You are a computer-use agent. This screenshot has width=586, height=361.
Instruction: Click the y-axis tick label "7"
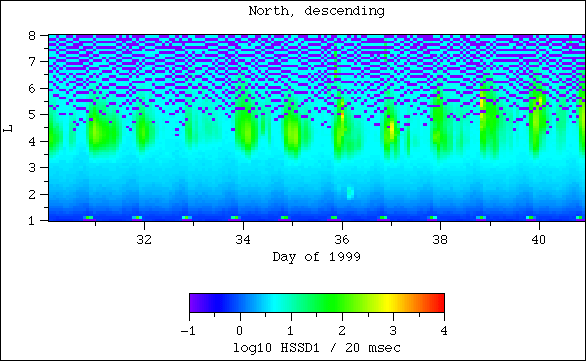click(32, 61)
